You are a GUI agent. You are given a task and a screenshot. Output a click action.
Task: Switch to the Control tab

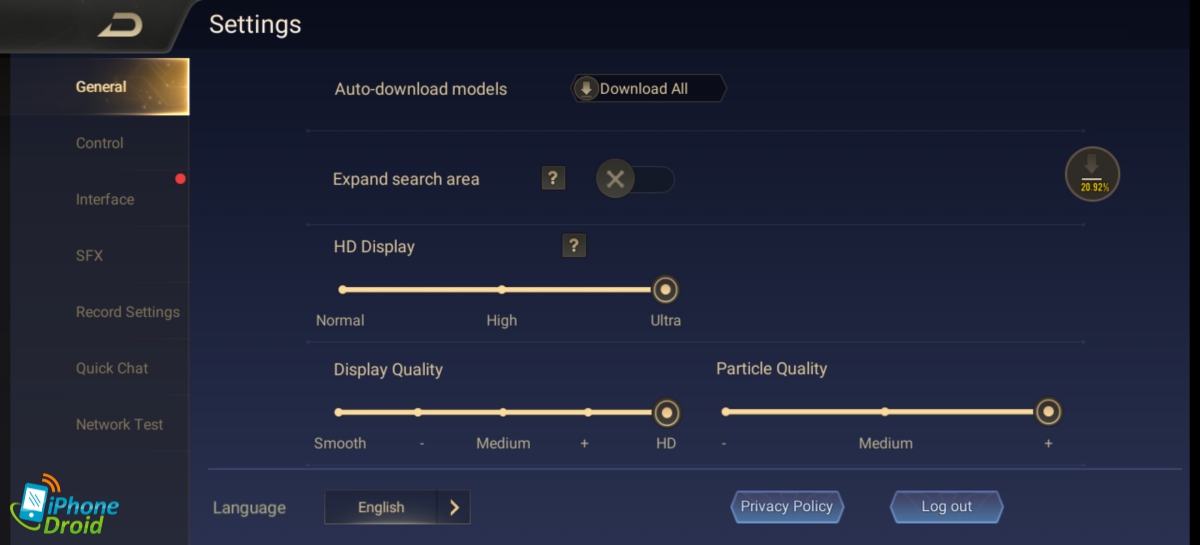pos(100,143)
